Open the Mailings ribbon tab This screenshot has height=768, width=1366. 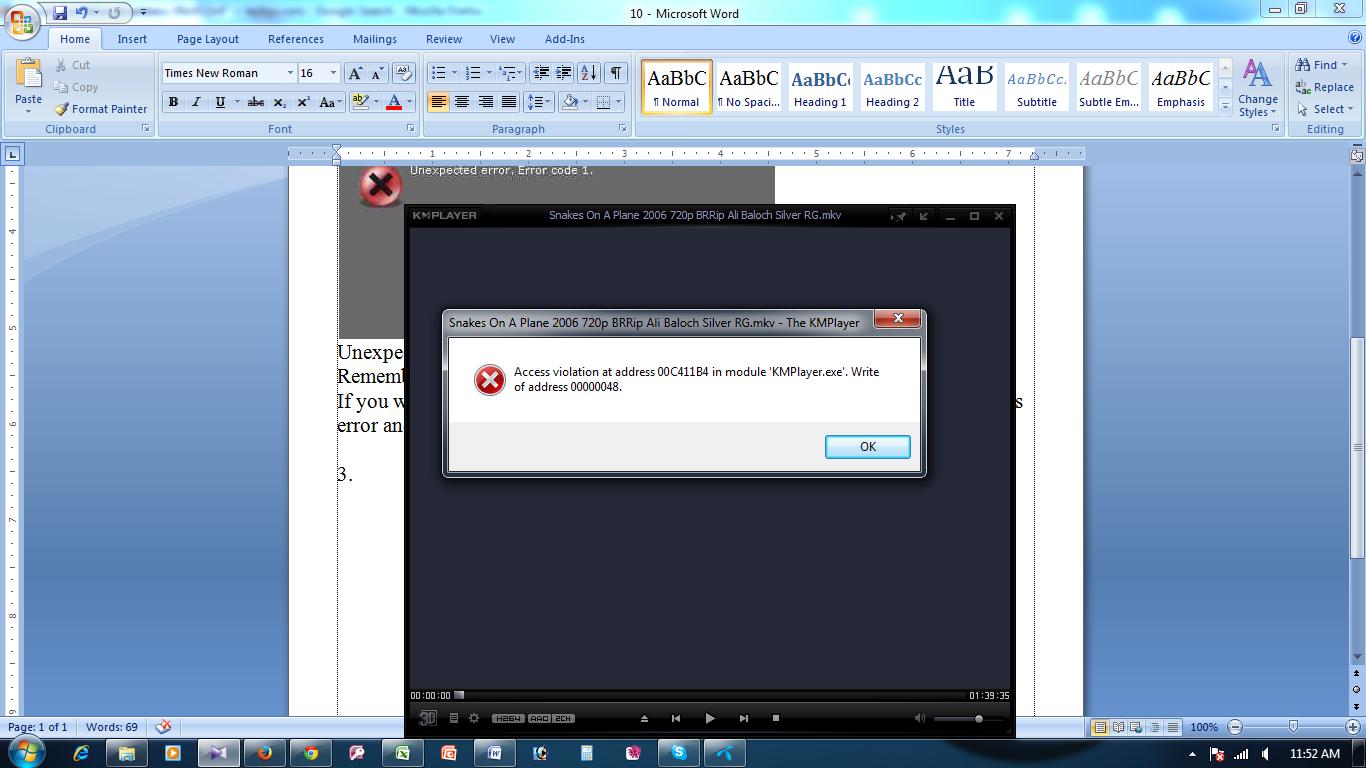[375, 39]
